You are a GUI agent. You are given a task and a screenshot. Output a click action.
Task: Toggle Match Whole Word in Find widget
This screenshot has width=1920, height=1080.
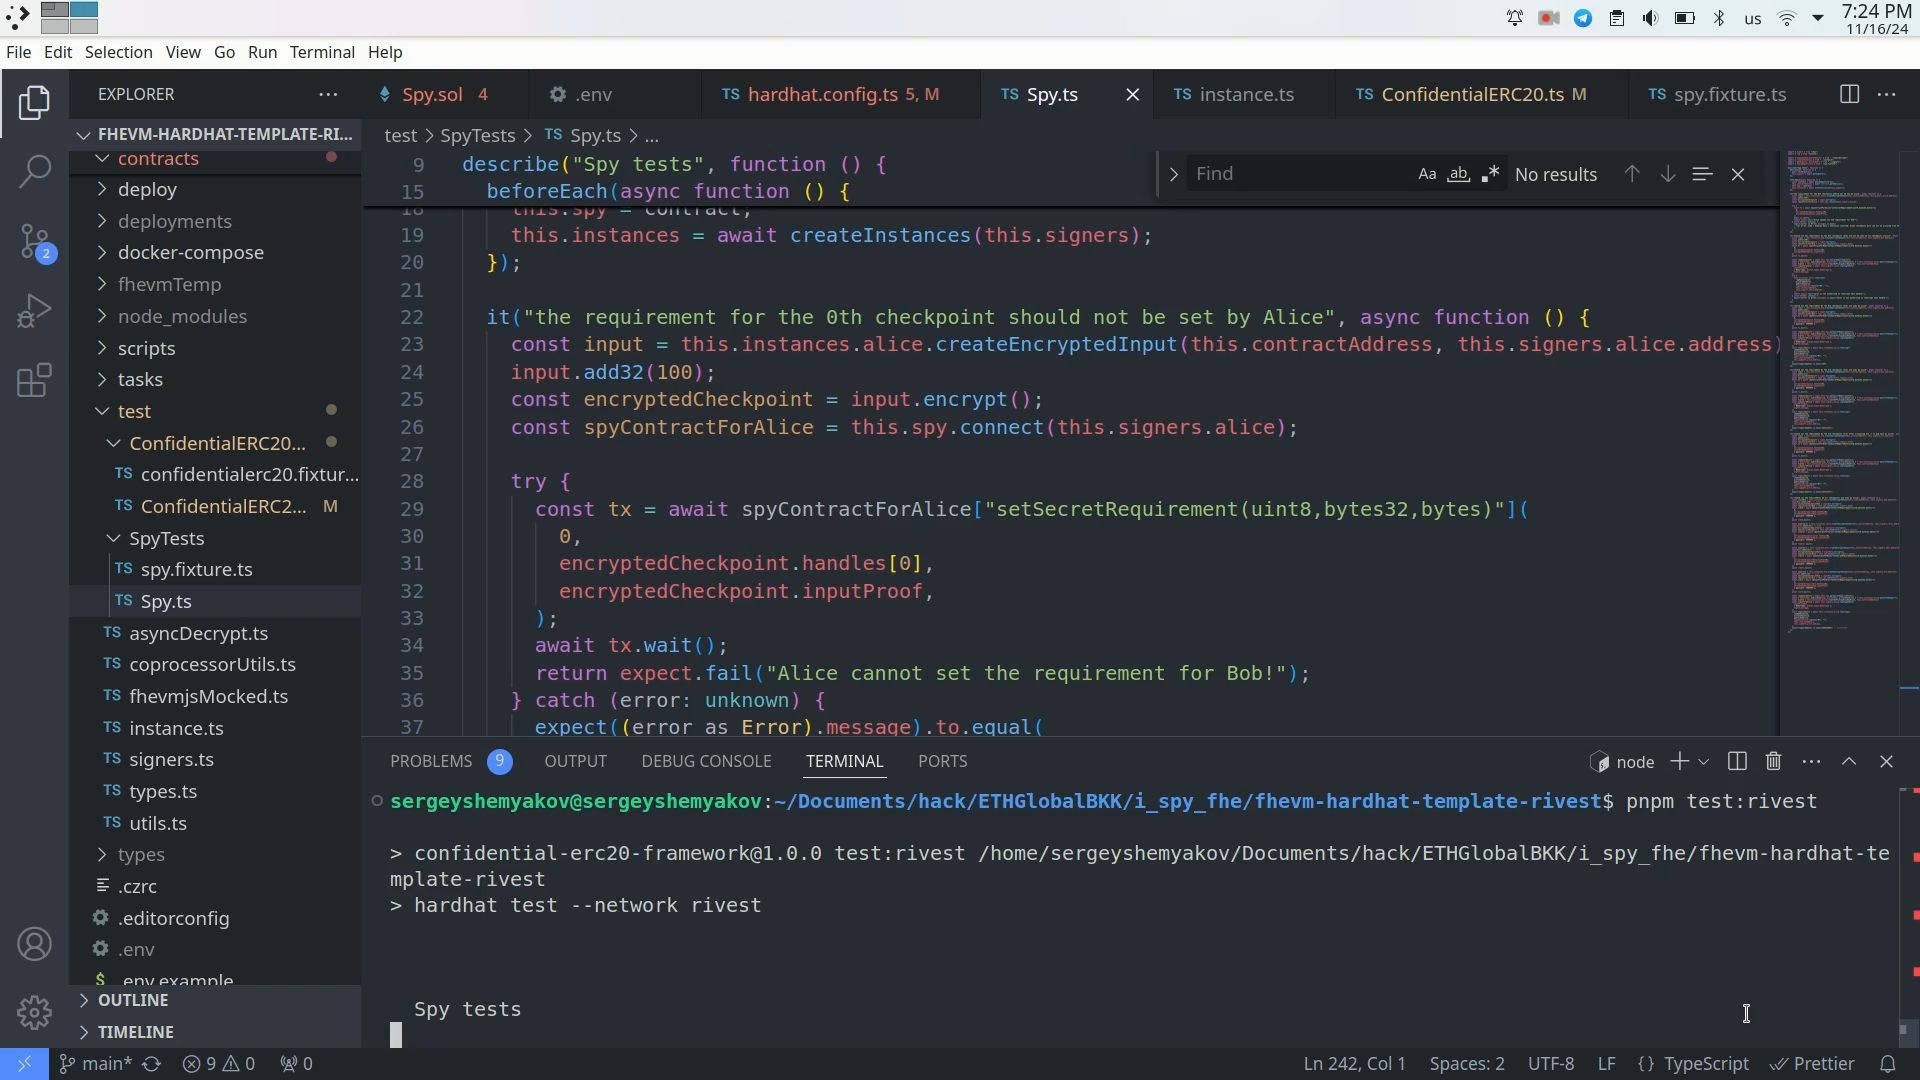coord(1459,174)
